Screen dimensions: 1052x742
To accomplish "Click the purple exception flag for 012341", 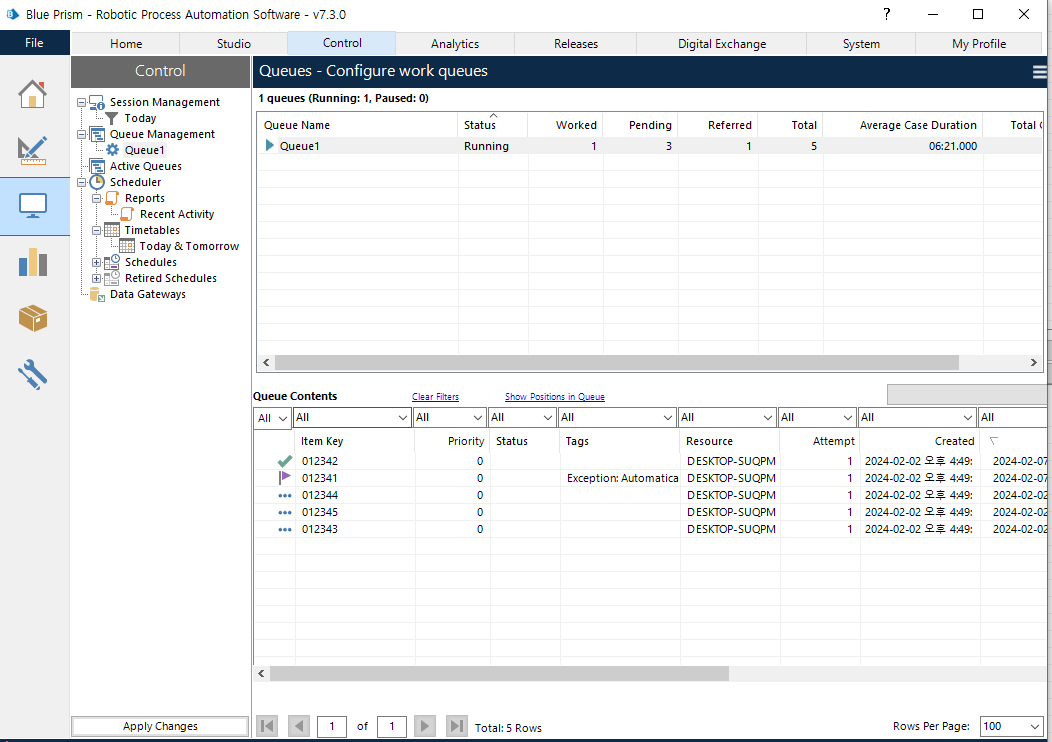I will pos(284,478).
